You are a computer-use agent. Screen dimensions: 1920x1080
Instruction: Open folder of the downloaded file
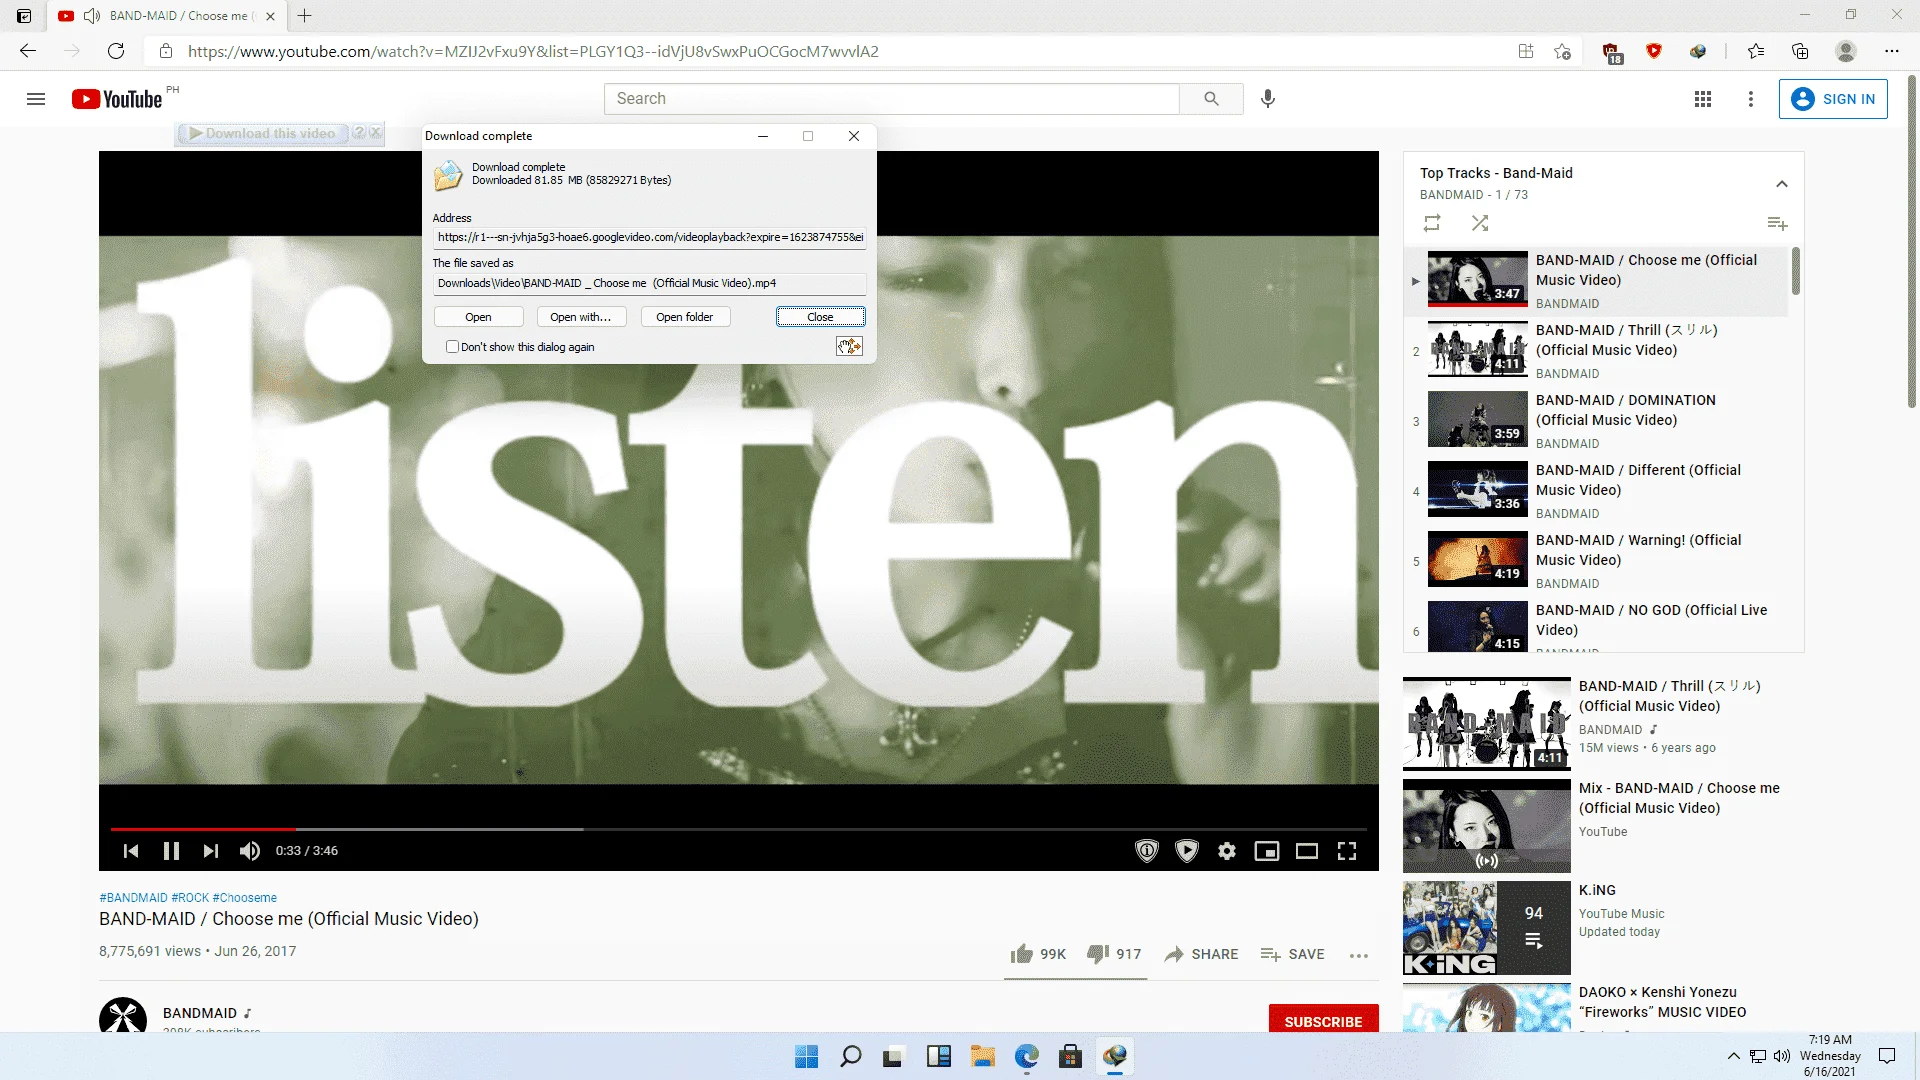[685, 317]
